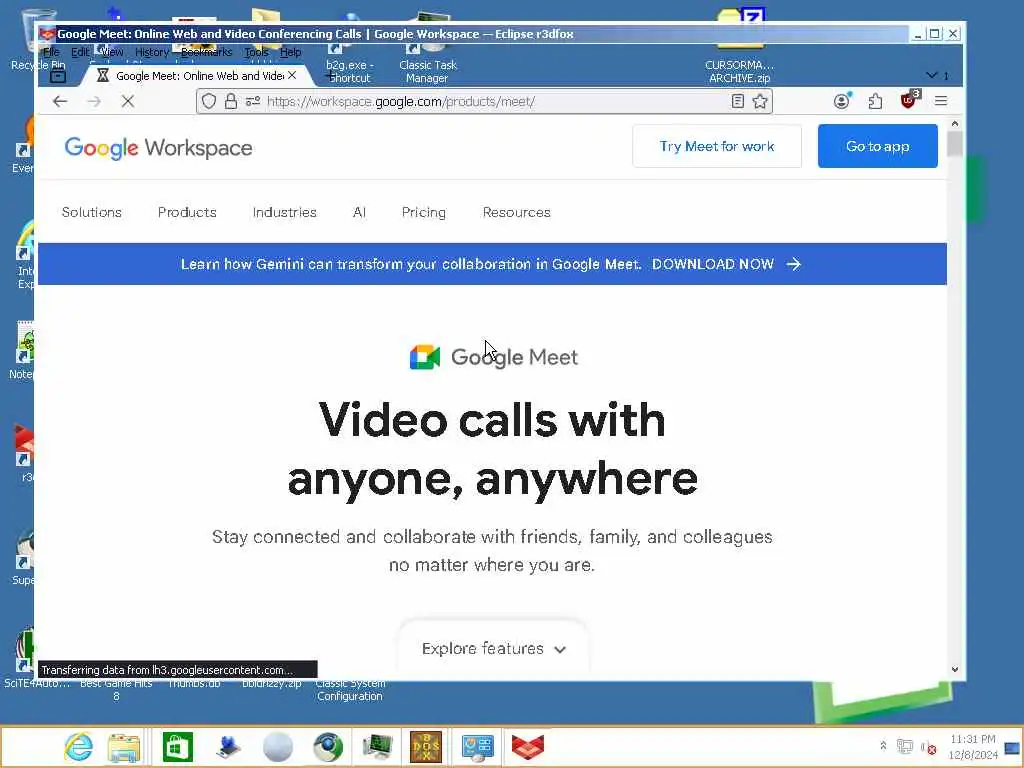Click the Google Workspace logo
1024x768 pixels.
tap(158, 148)
